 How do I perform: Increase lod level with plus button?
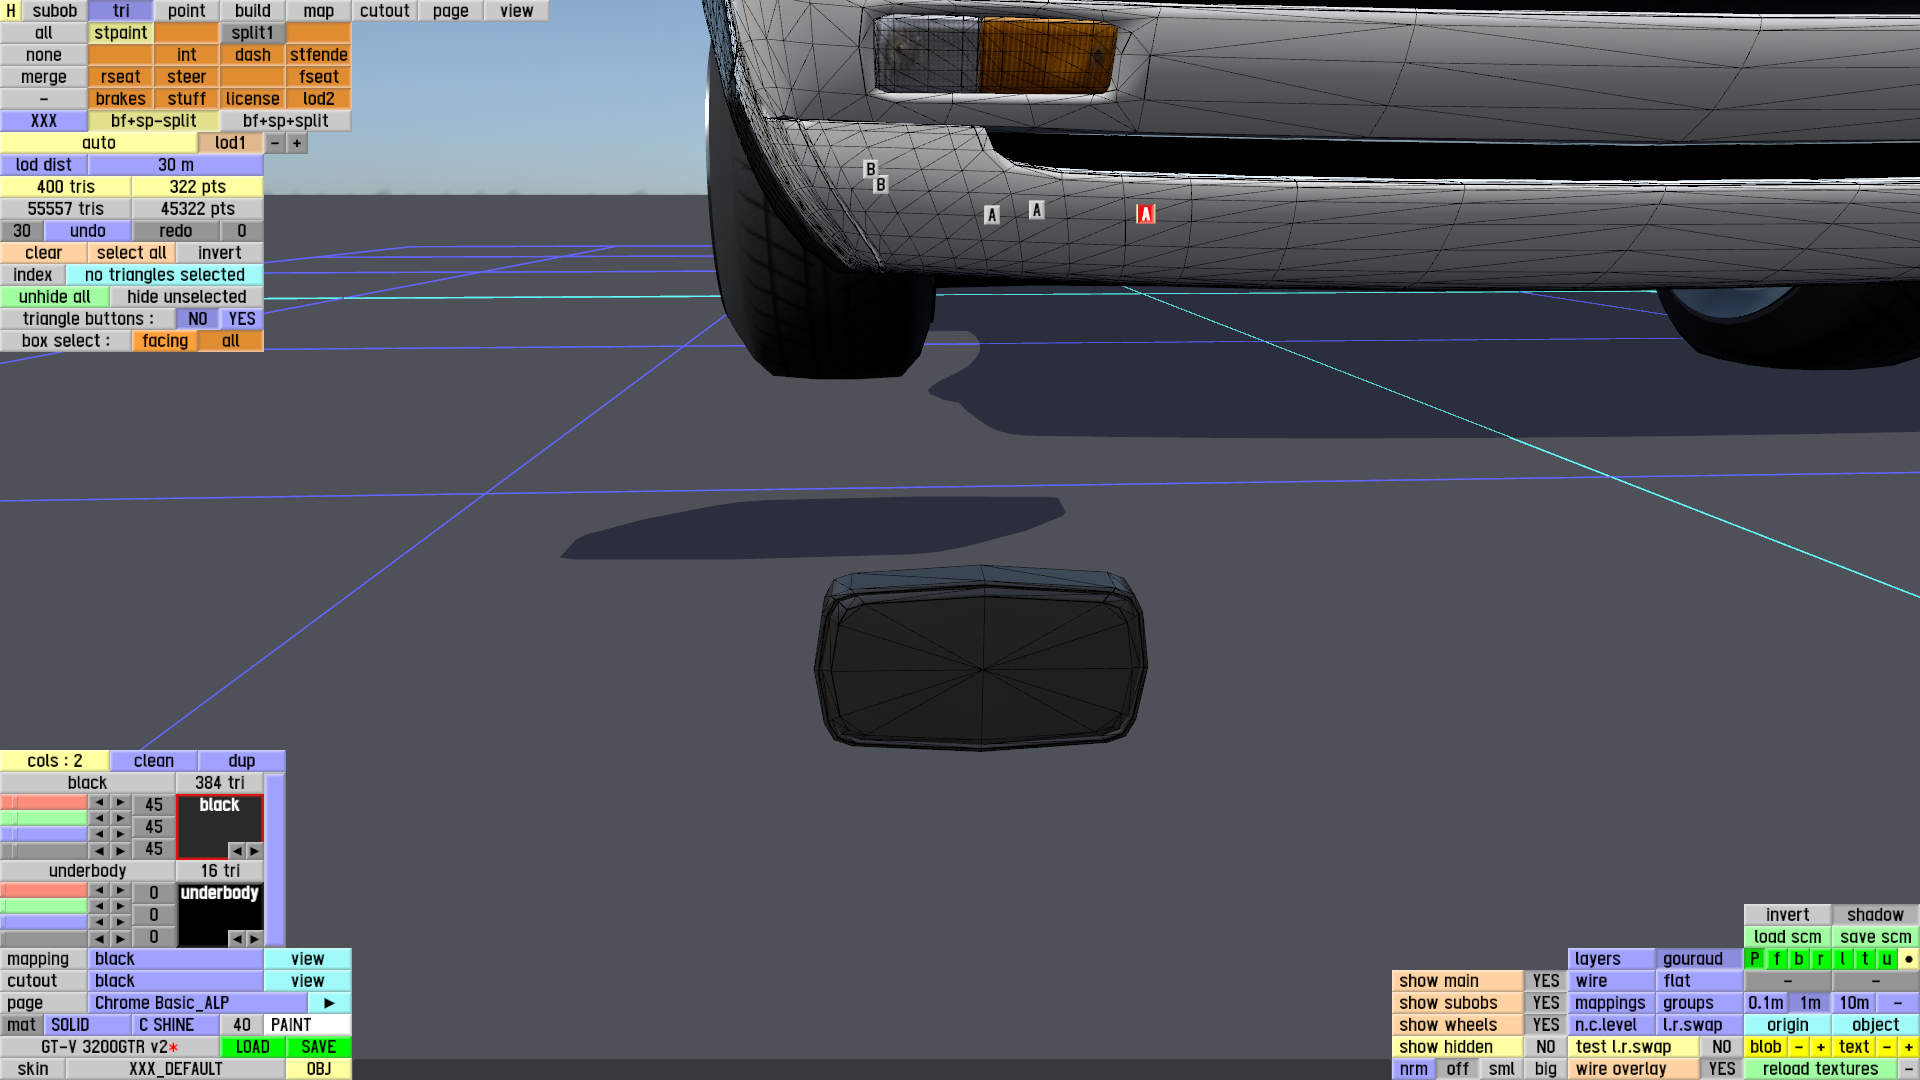[297, 143]
